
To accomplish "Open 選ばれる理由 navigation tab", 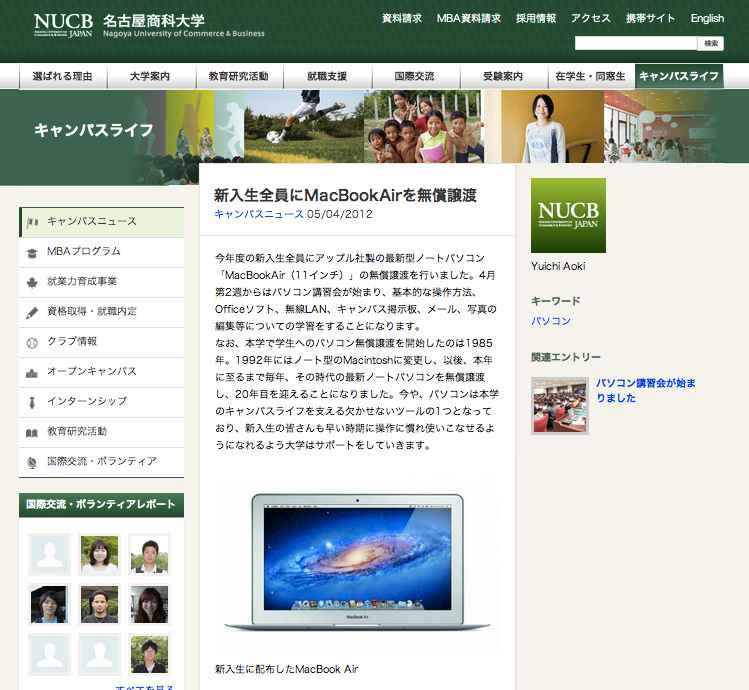I will [x=63, y=76].
